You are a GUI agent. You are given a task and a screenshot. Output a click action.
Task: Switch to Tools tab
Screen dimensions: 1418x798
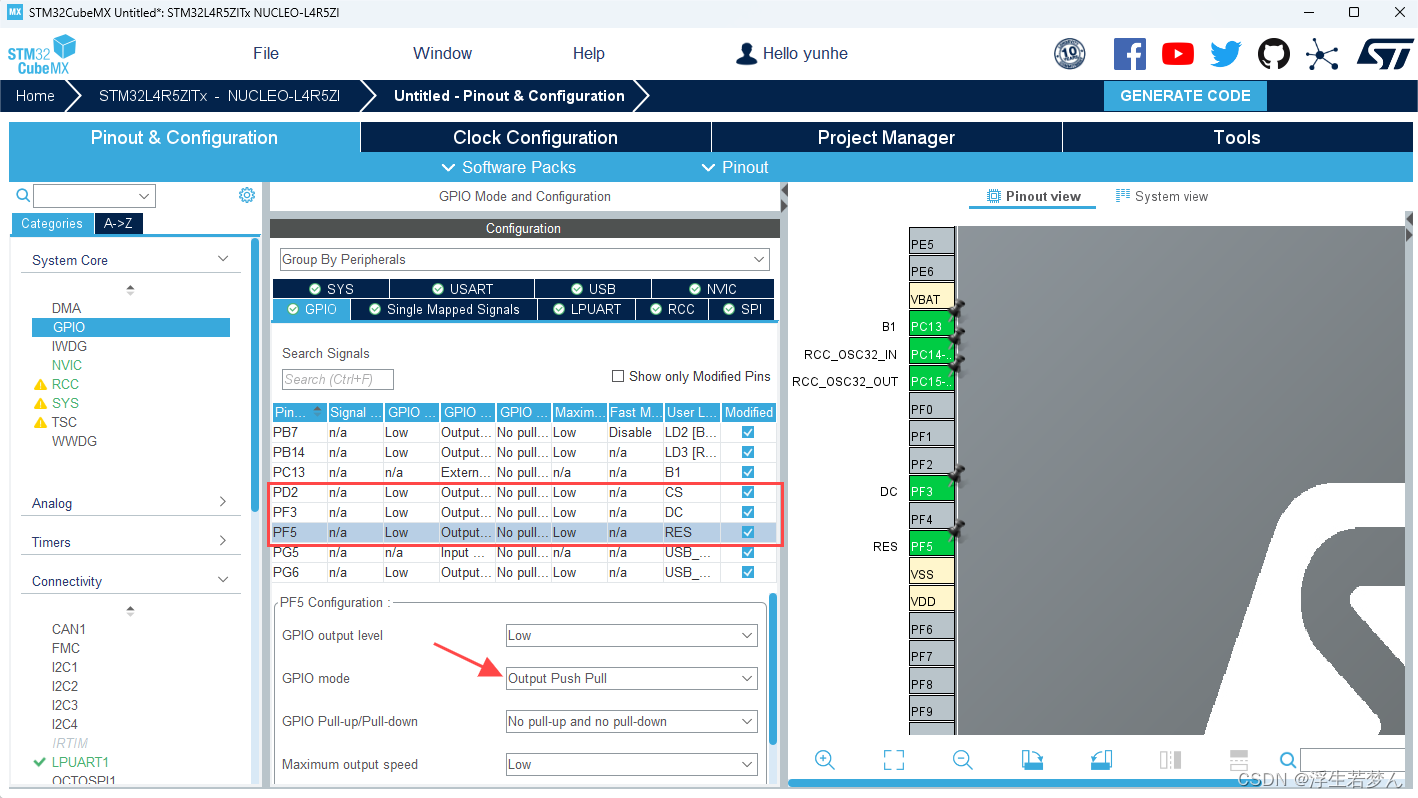point(1237,137)
